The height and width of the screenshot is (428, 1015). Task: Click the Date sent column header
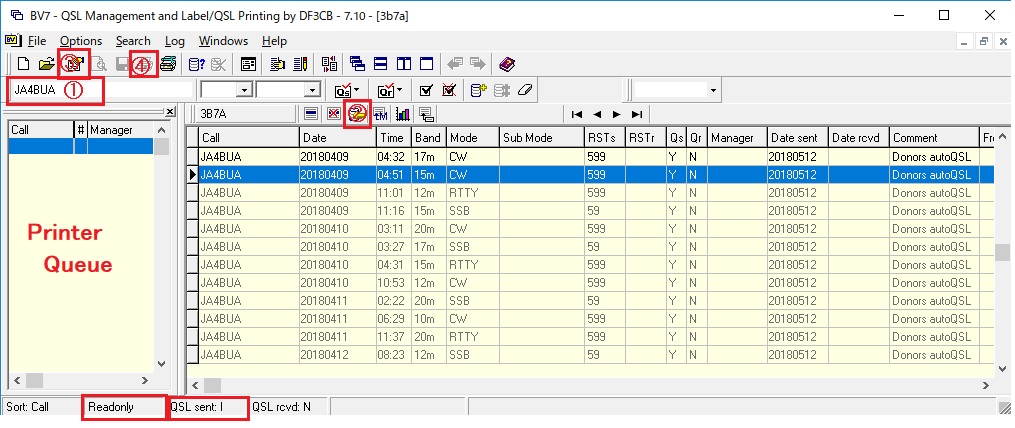coord(798,137)
